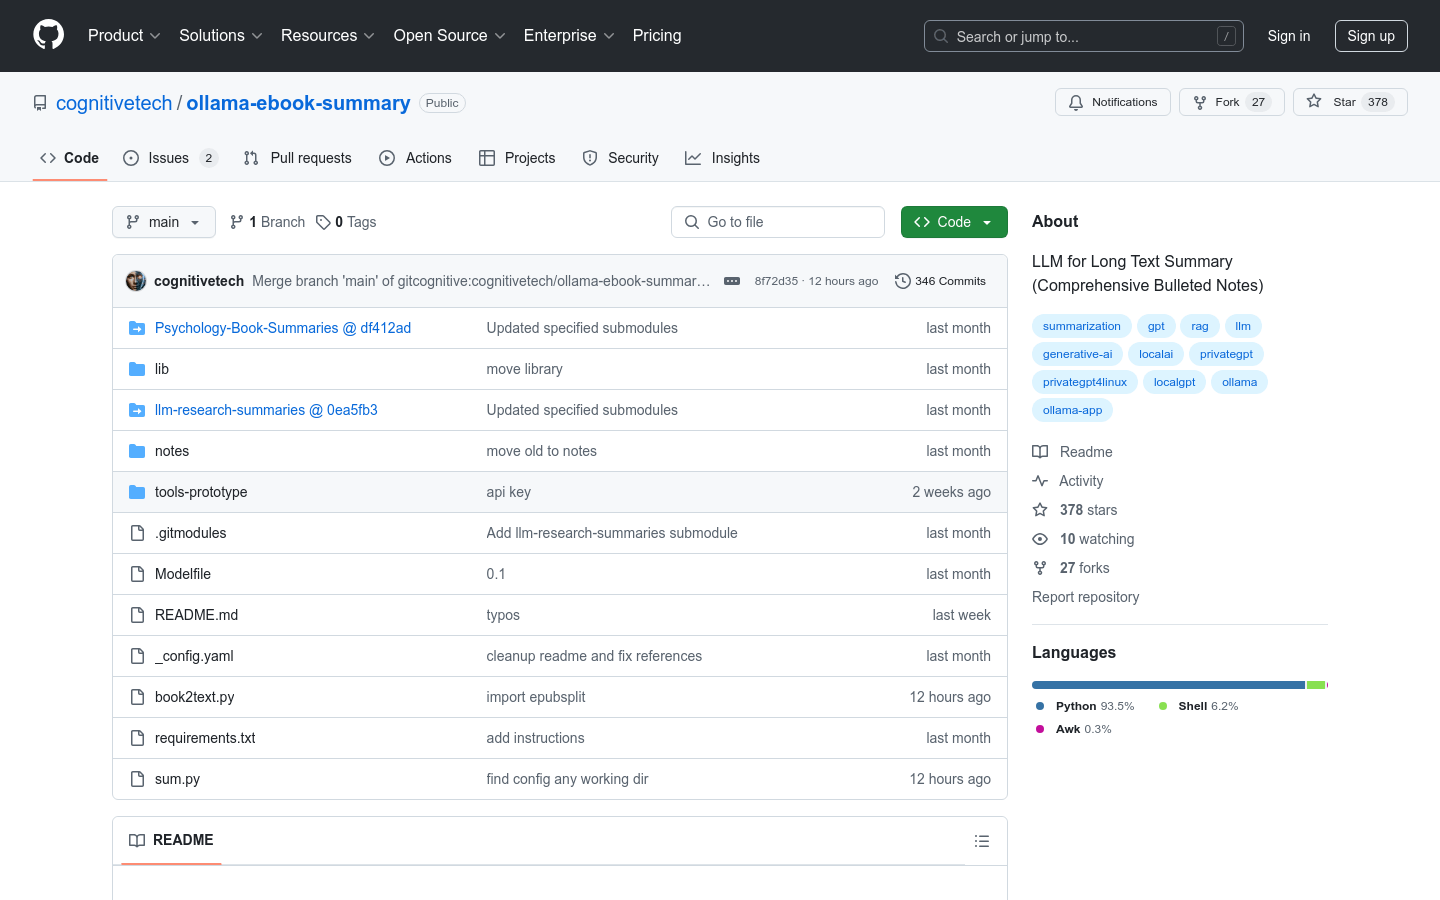Image resolution: width=1440 pixels, height=900 pixels.
Task: Open commit message 'find config any working dir'
Action: click(567, 779)
